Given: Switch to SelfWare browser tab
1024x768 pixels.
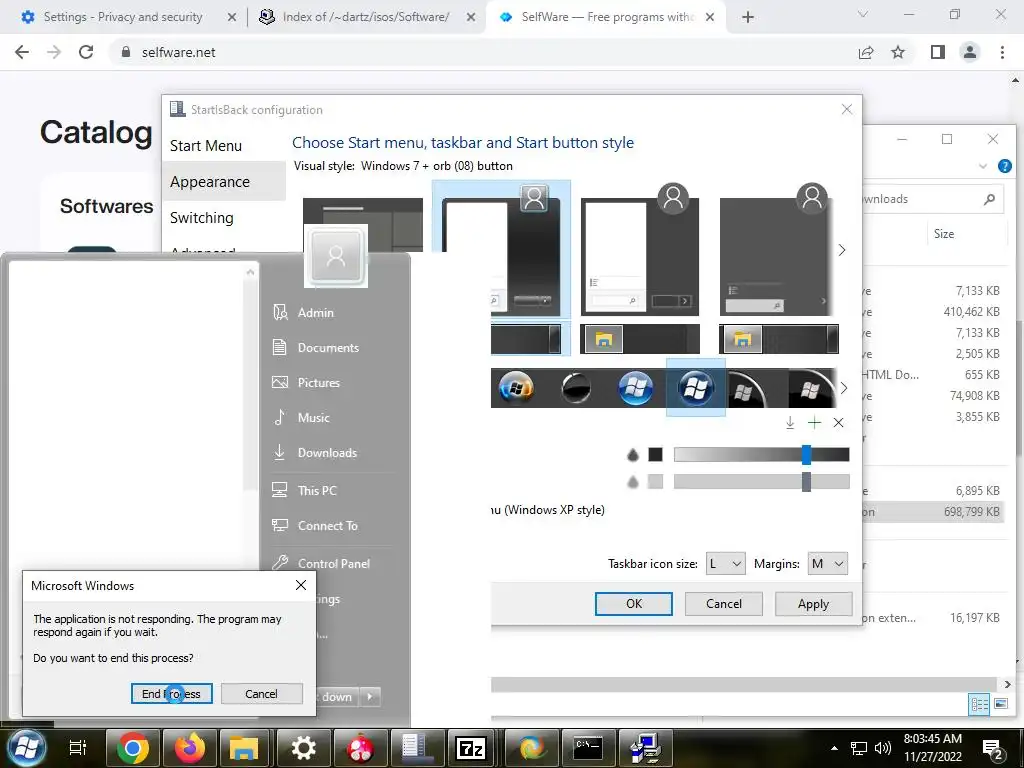Looking at the screenshot, I should click(x=607, y=17).
